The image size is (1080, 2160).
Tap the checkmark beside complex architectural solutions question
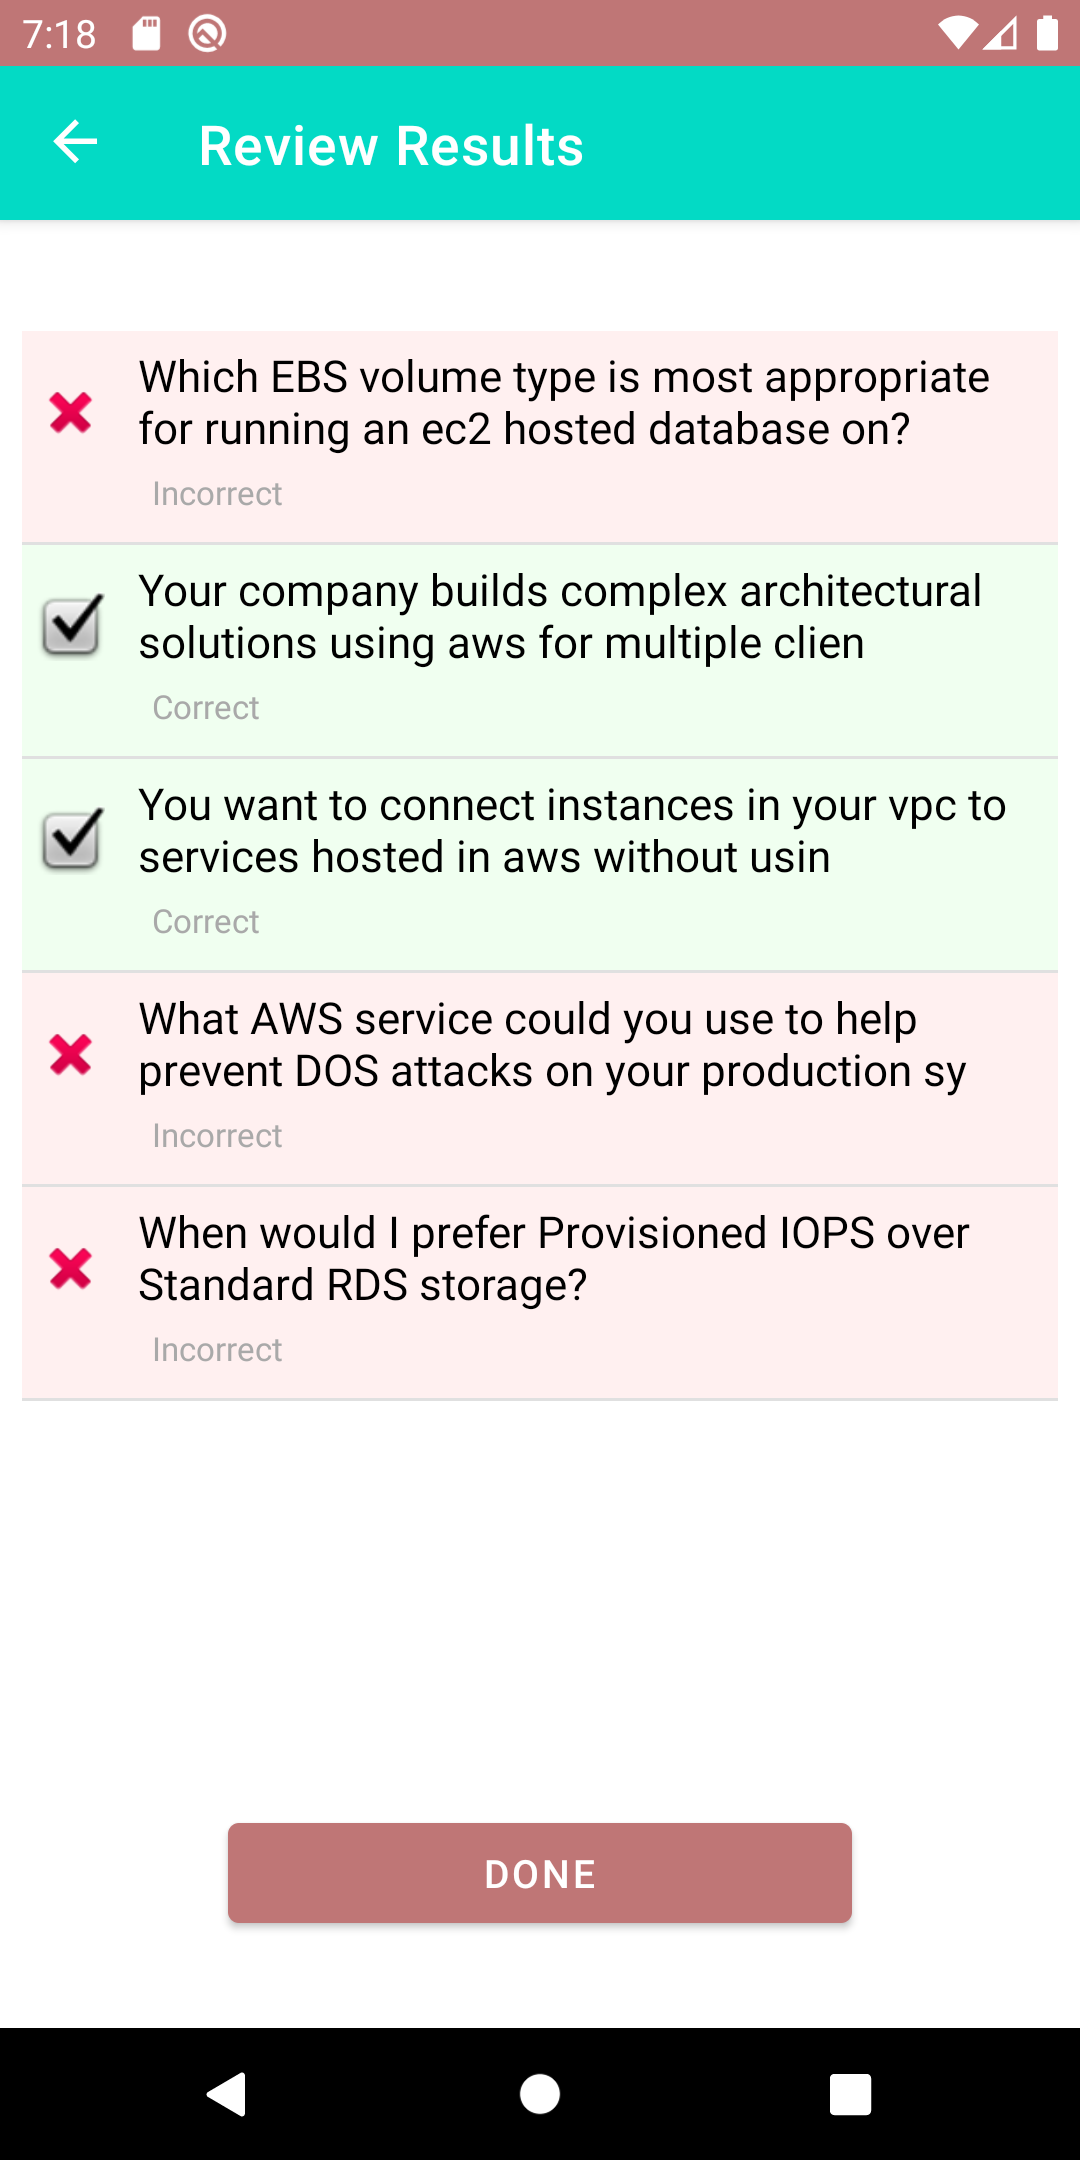tap(72, 625)
